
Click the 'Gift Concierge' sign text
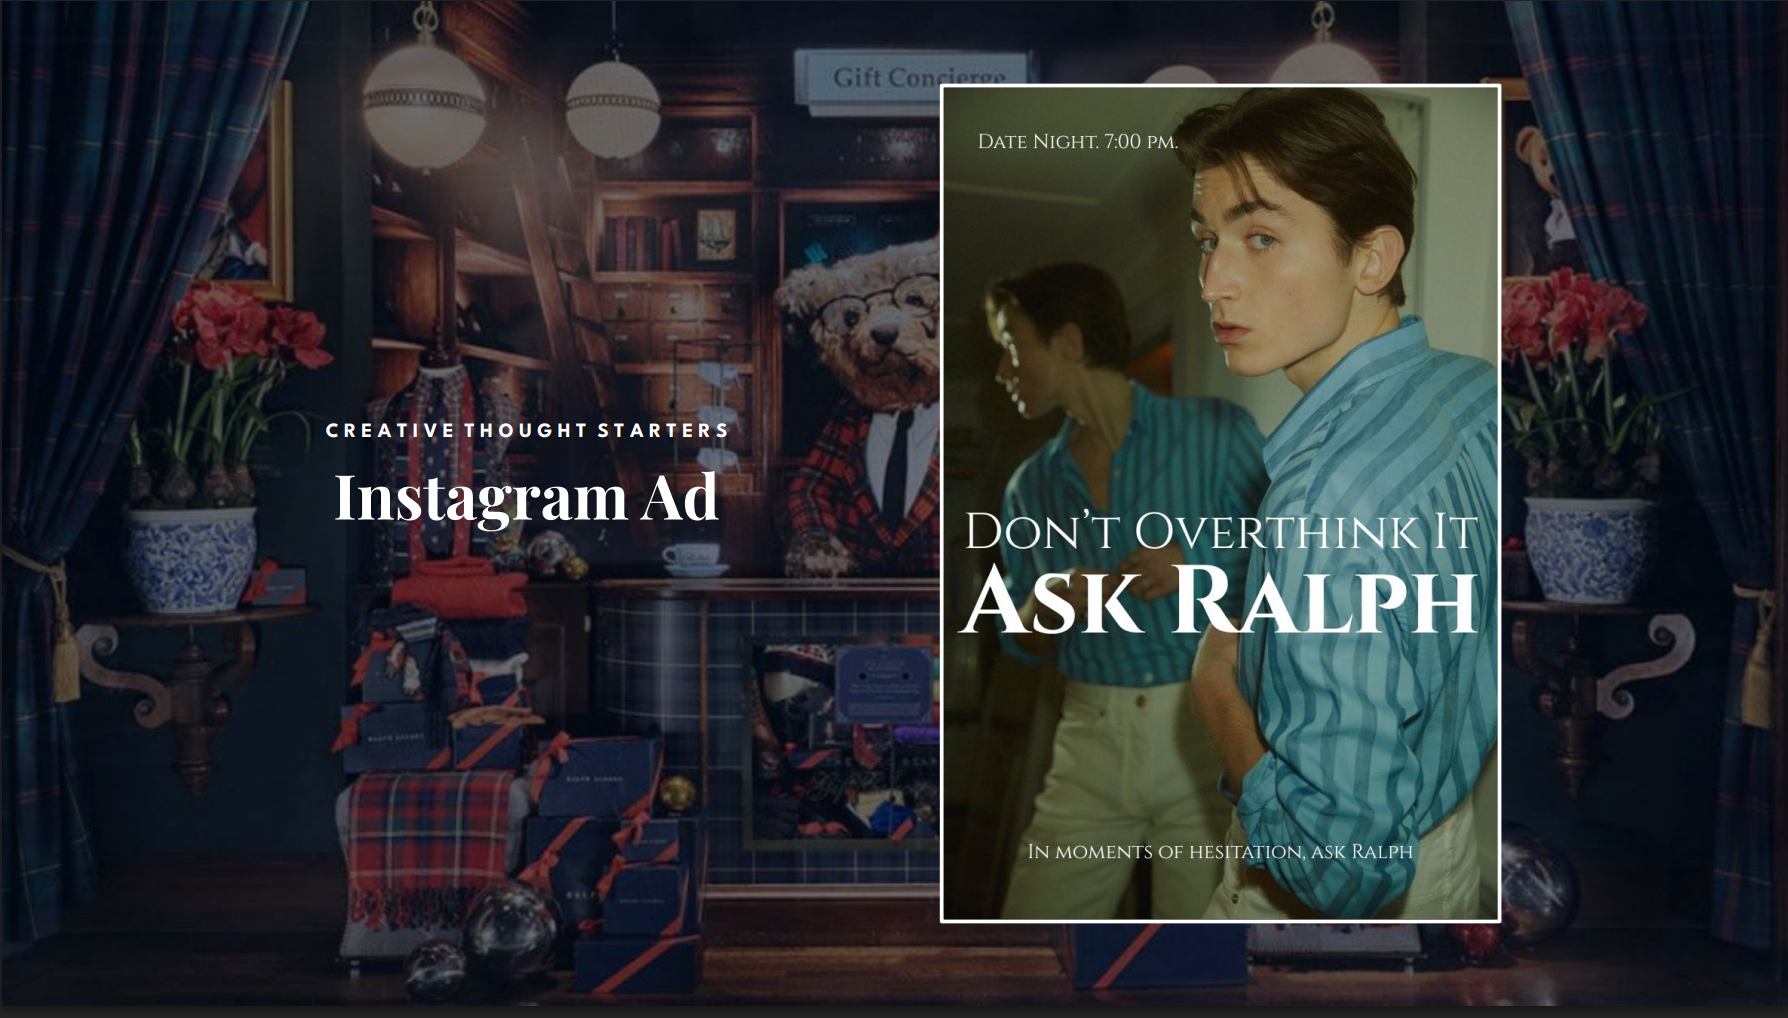[918, 77]
